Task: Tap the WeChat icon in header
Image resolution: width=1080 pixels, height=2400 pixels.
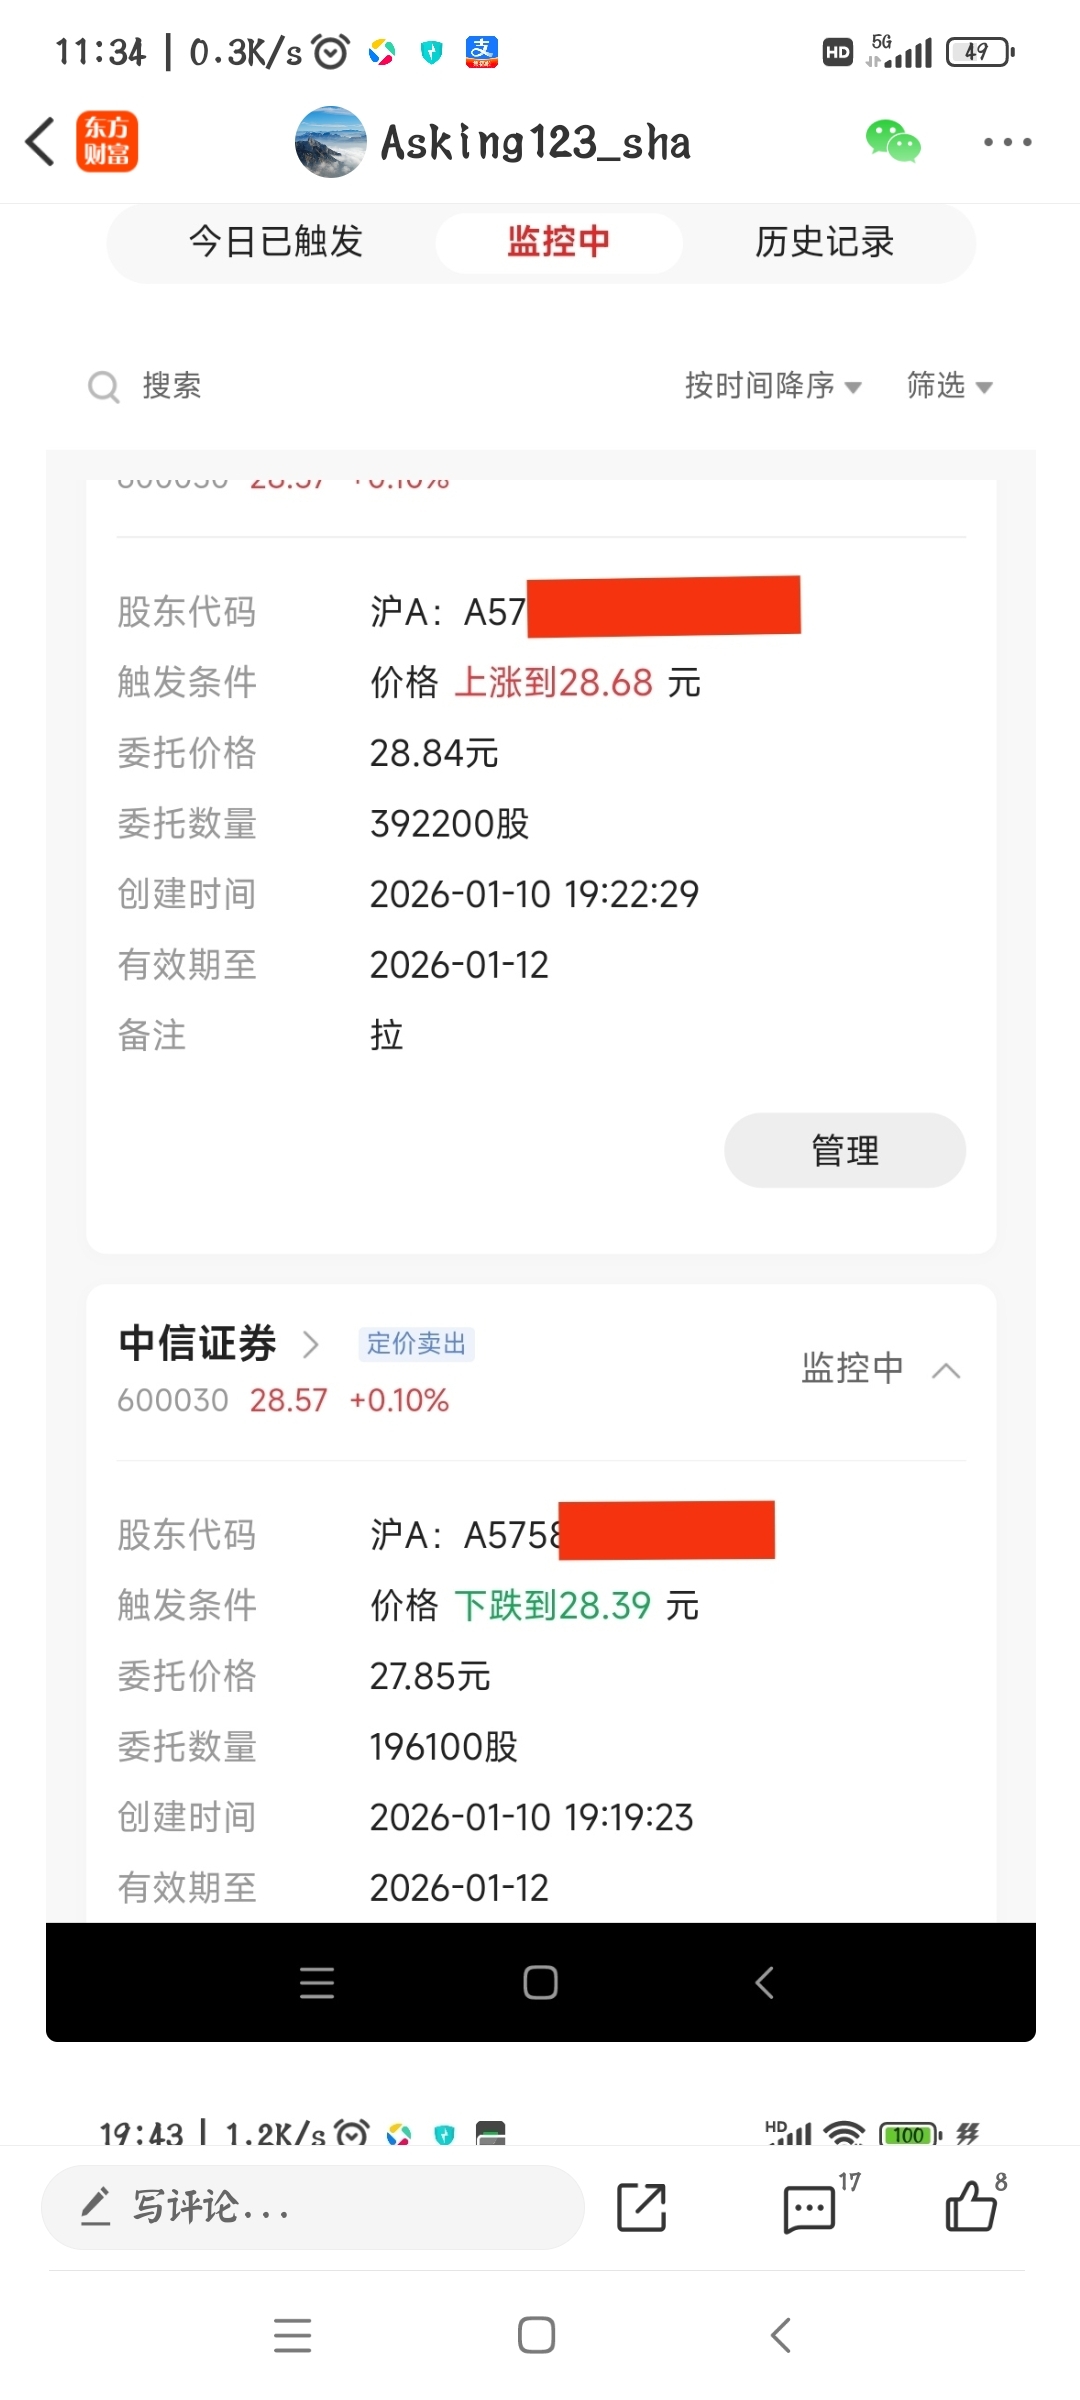Action: (x=892, y=141)
